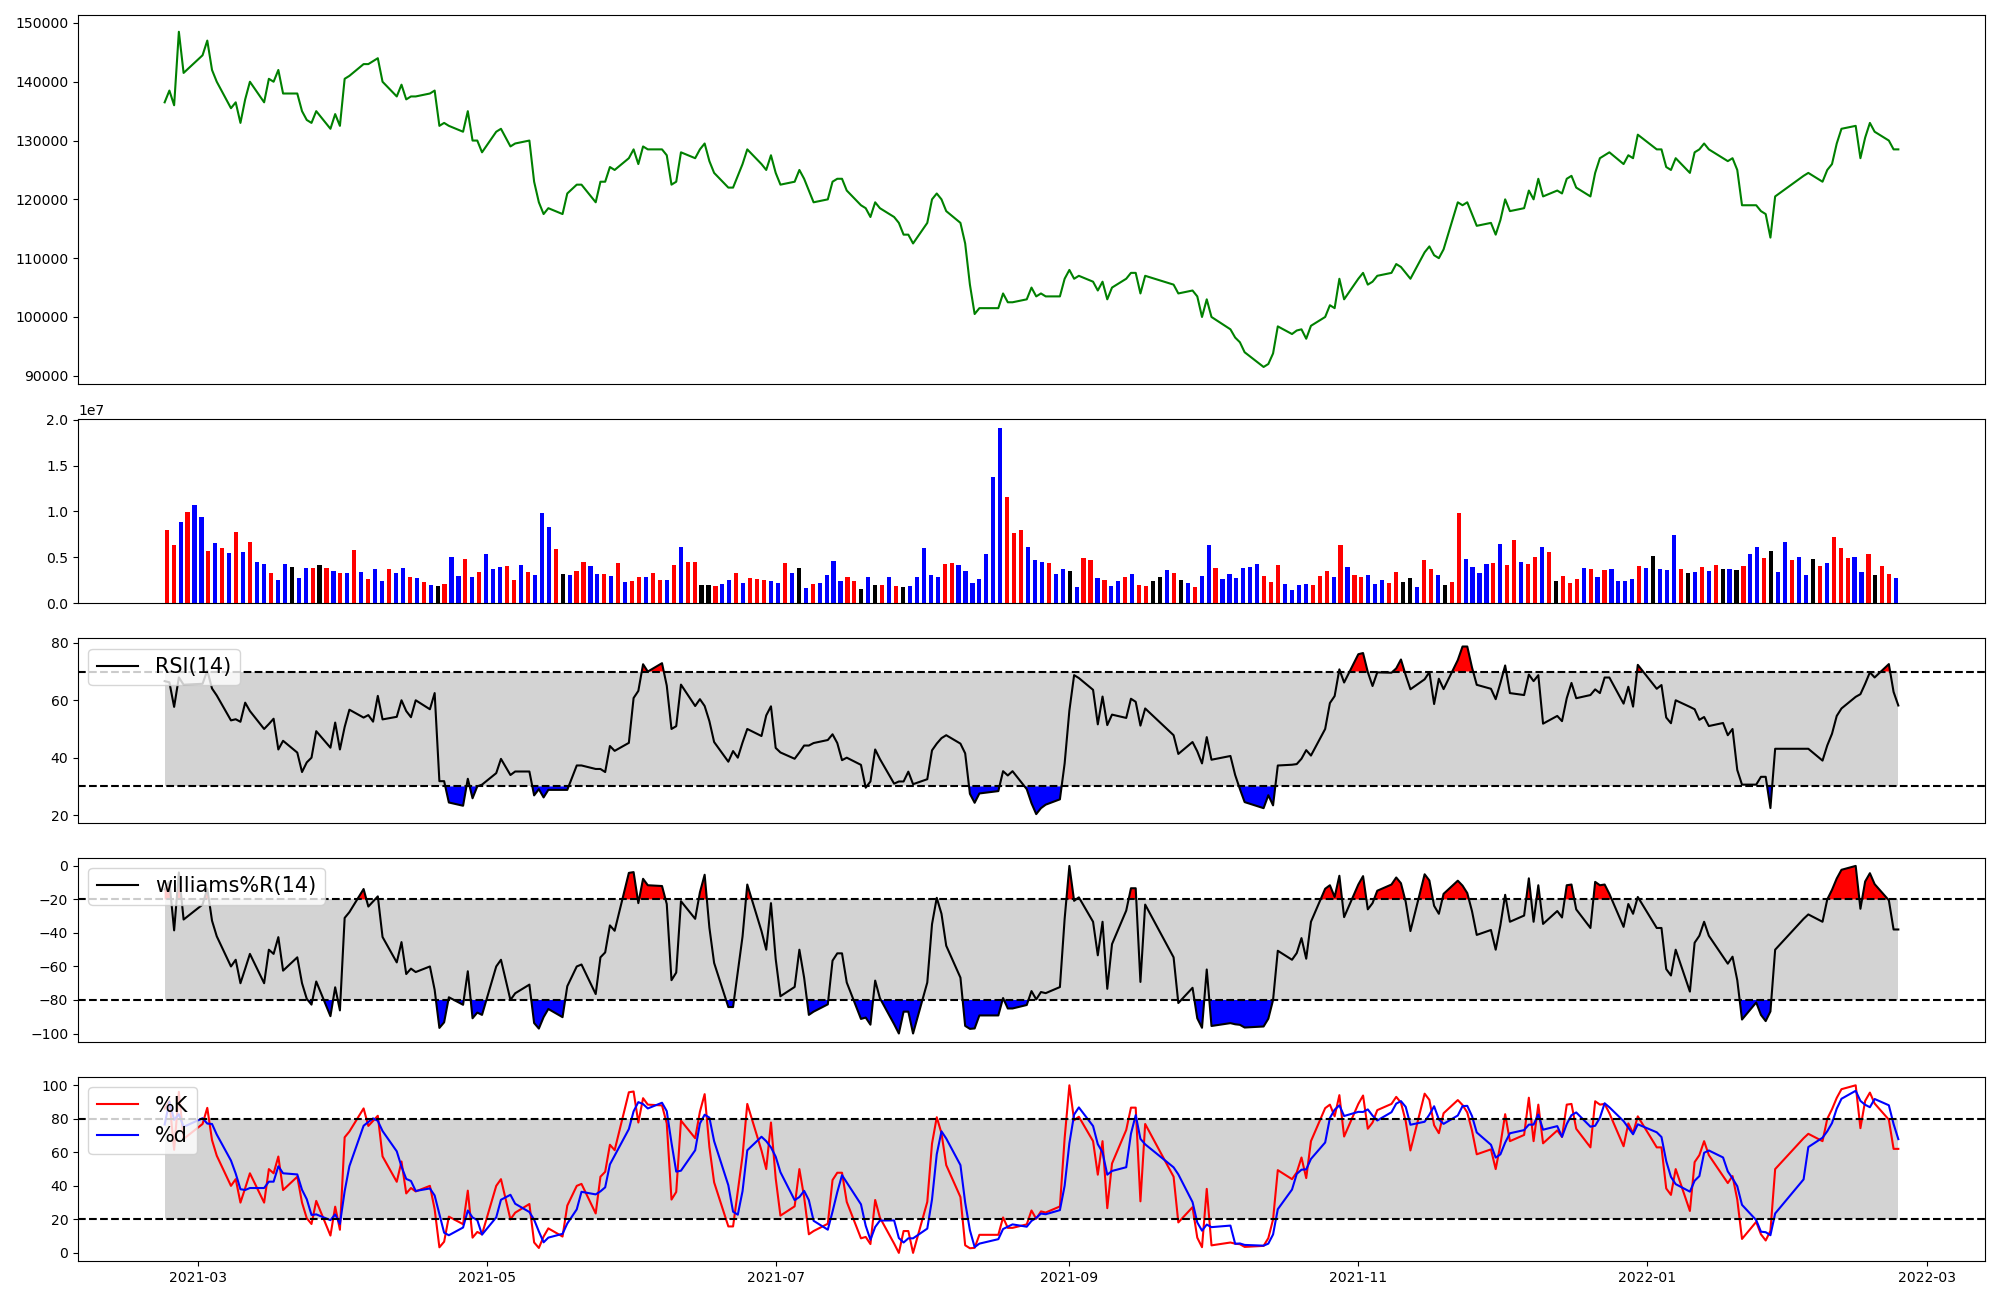The width and height of the screenshot is (2000, 1300).
Task: Click the 2.0 volume axis tick label
Action: pos(58,420)
